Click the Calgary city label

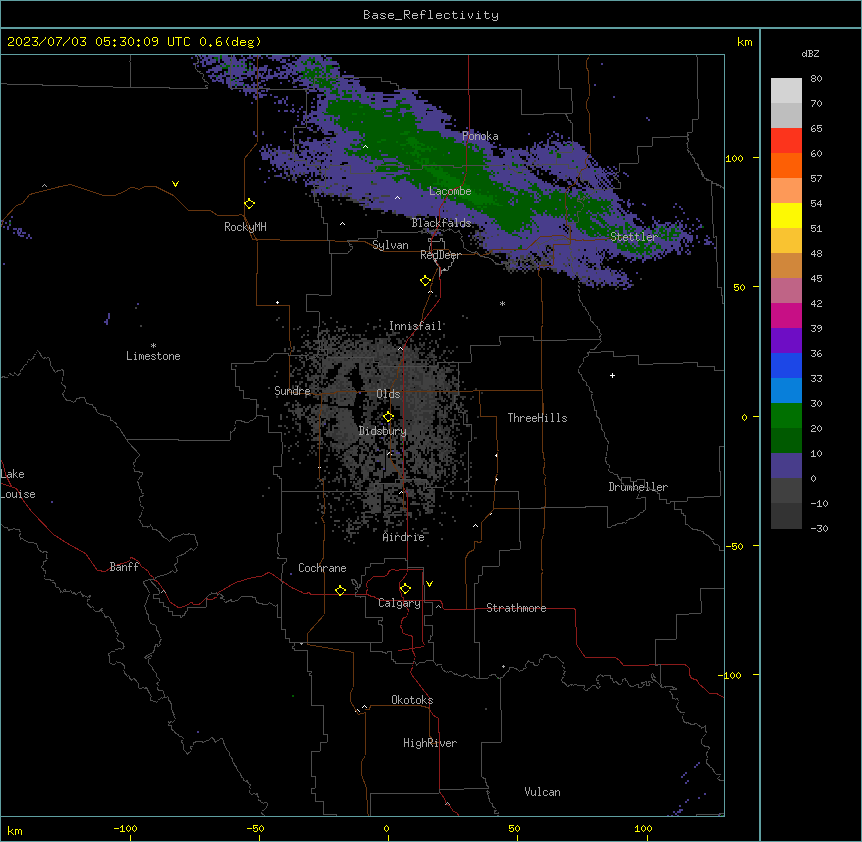(399, 603)
